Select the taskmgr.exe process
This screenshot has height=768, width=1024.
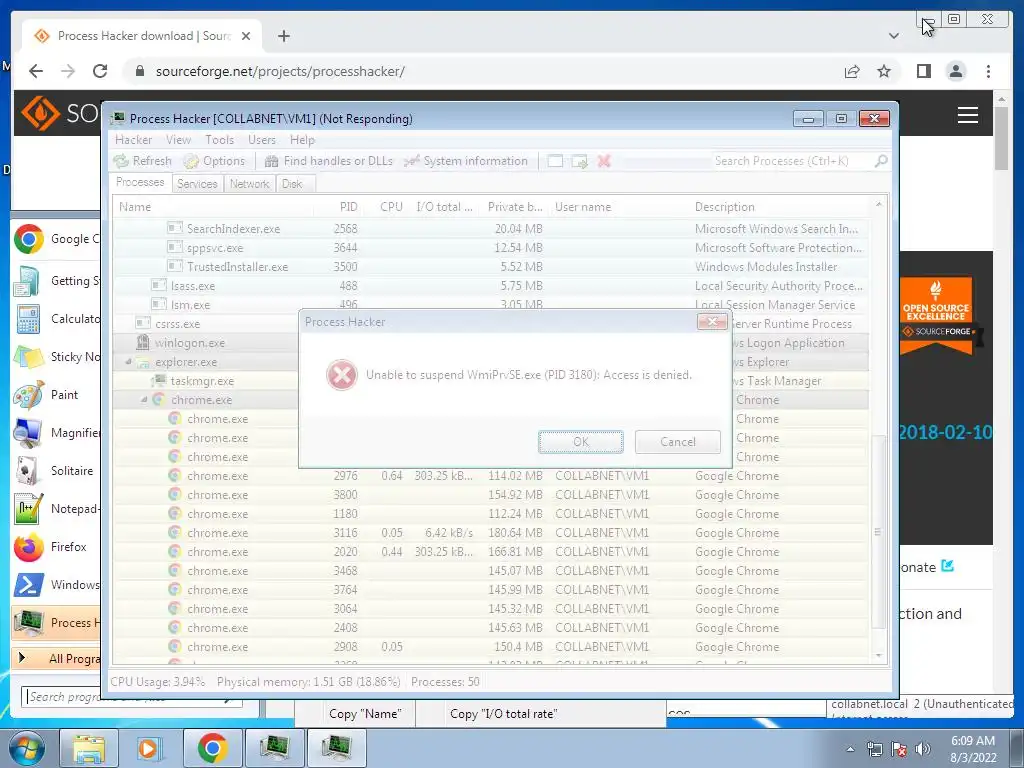(205, 381)
